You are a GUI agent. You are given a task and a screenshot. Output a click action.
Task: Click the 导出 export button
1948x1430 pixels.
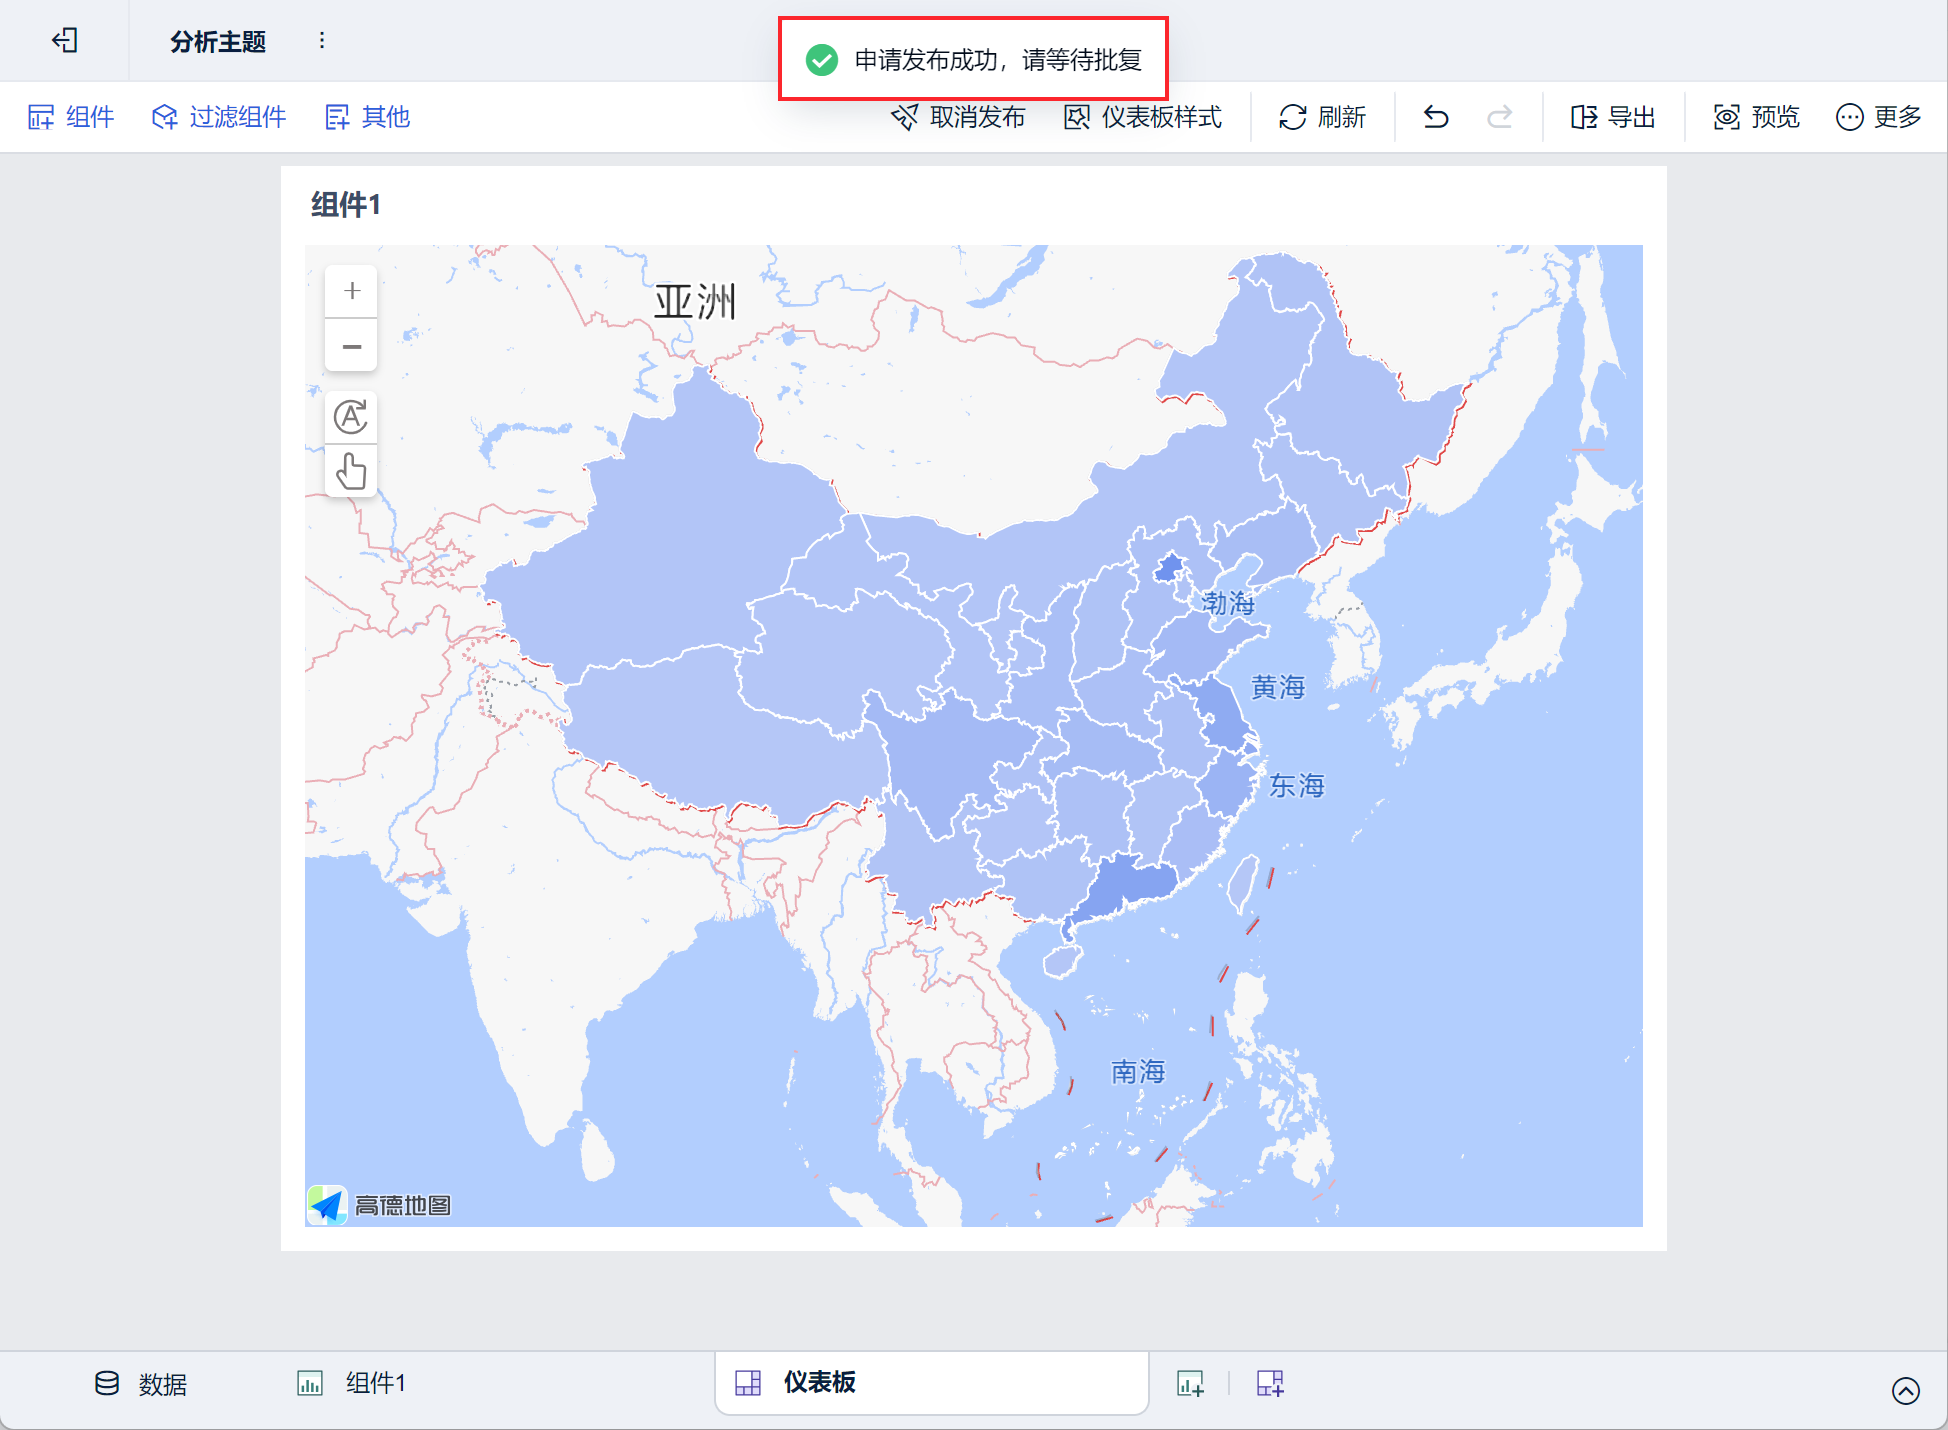1613,117
